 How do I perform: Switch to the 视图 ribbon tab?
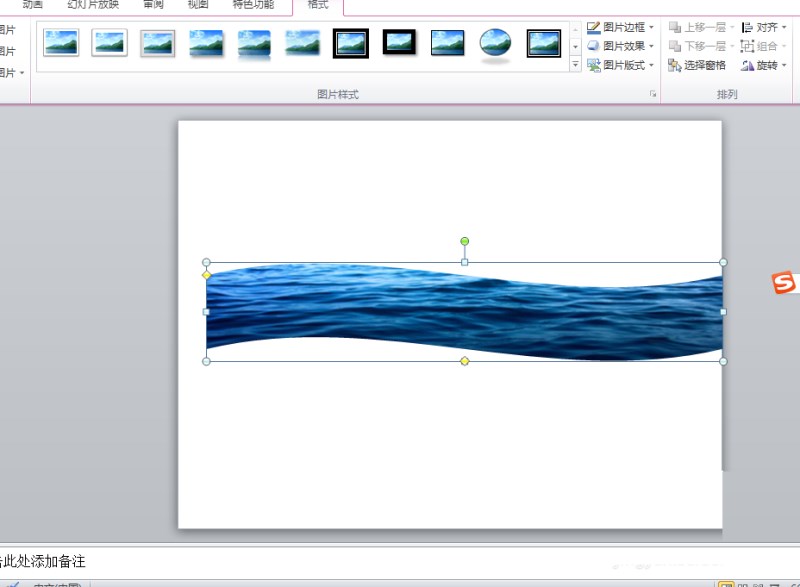198,5
